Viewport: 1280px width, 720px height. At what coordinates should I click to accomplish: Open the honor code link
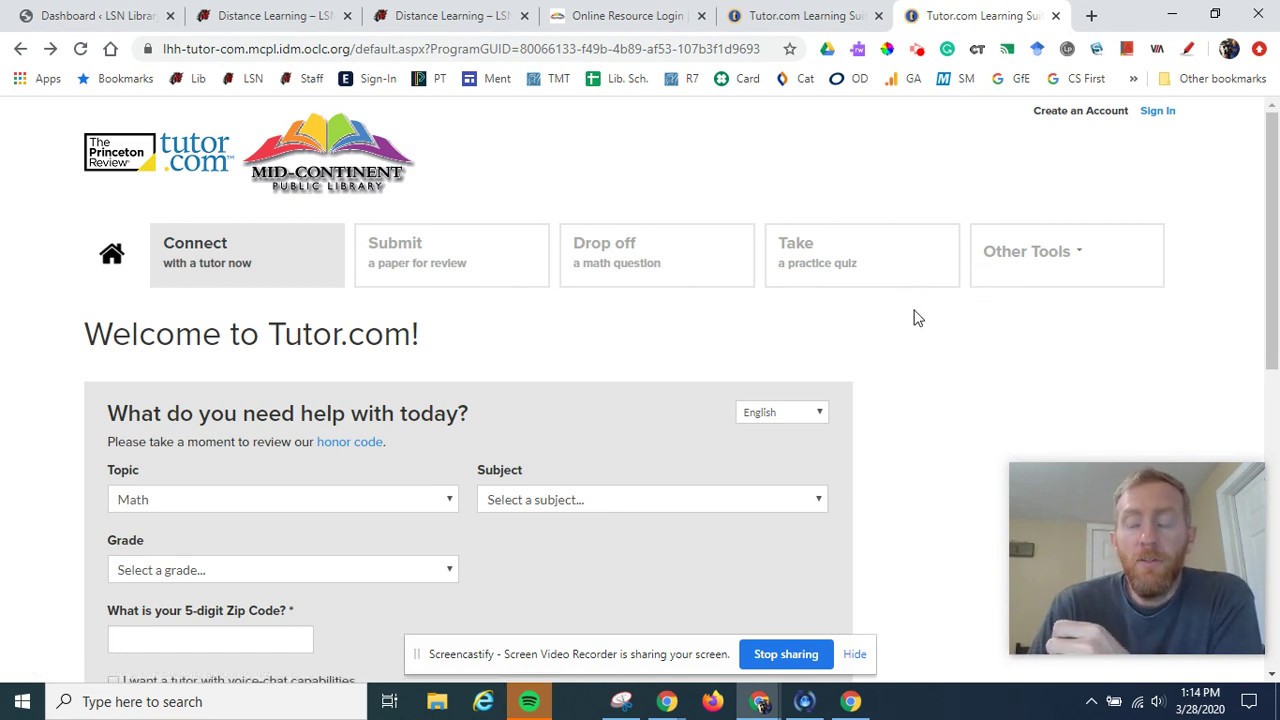[x=349, y=441]
